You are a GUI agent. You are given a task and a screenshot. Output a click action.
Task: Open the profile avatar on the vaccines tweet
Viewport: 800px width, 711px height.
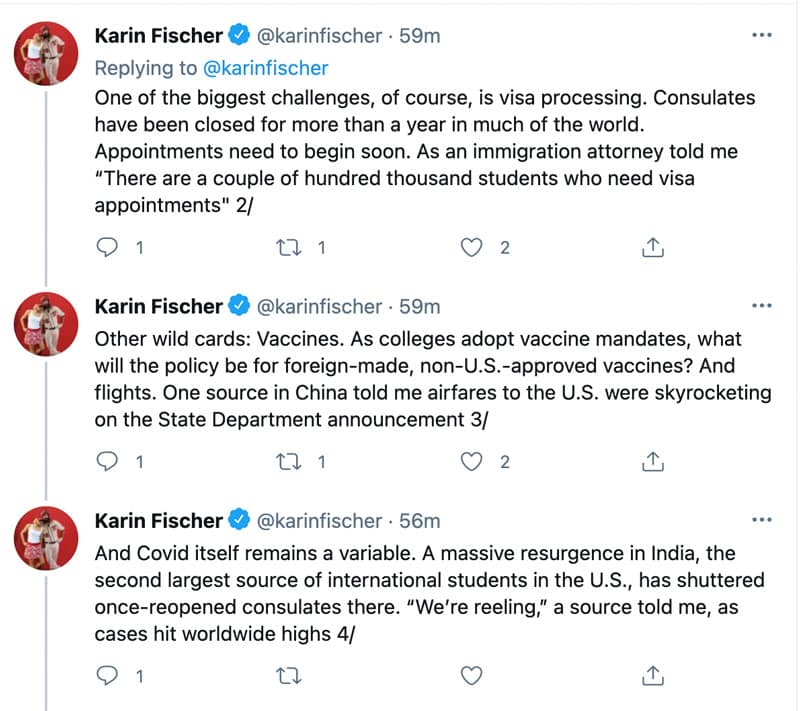click(46, 324)
